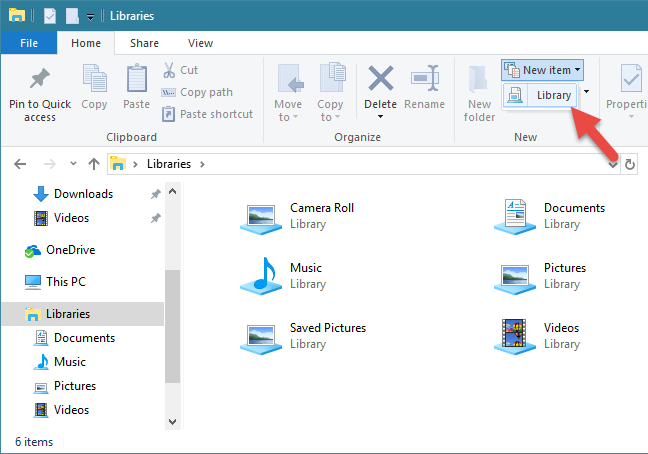648x454 pixels.
Task: Click the Back navigation arrow
Action: 20,164
